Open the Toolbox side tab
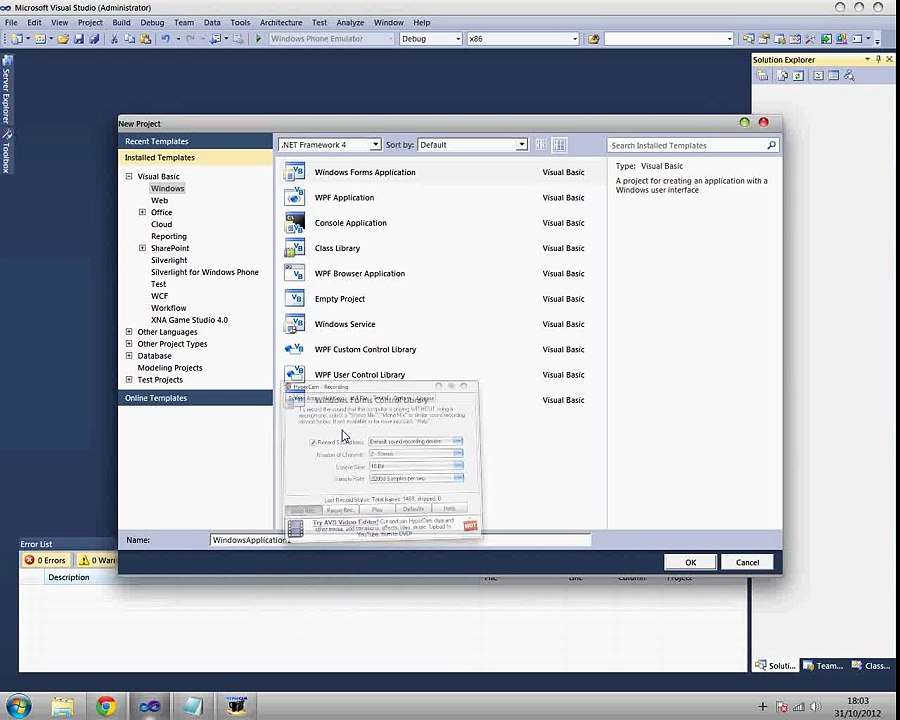 [6, 151]
